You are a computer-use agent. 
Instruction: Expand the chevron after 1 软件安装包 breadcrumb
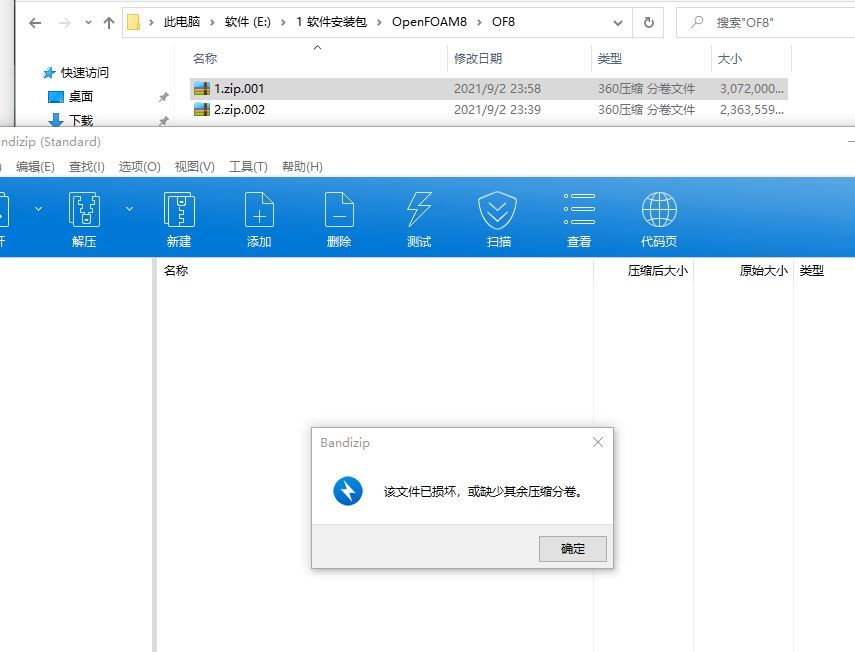click(380, 22)
